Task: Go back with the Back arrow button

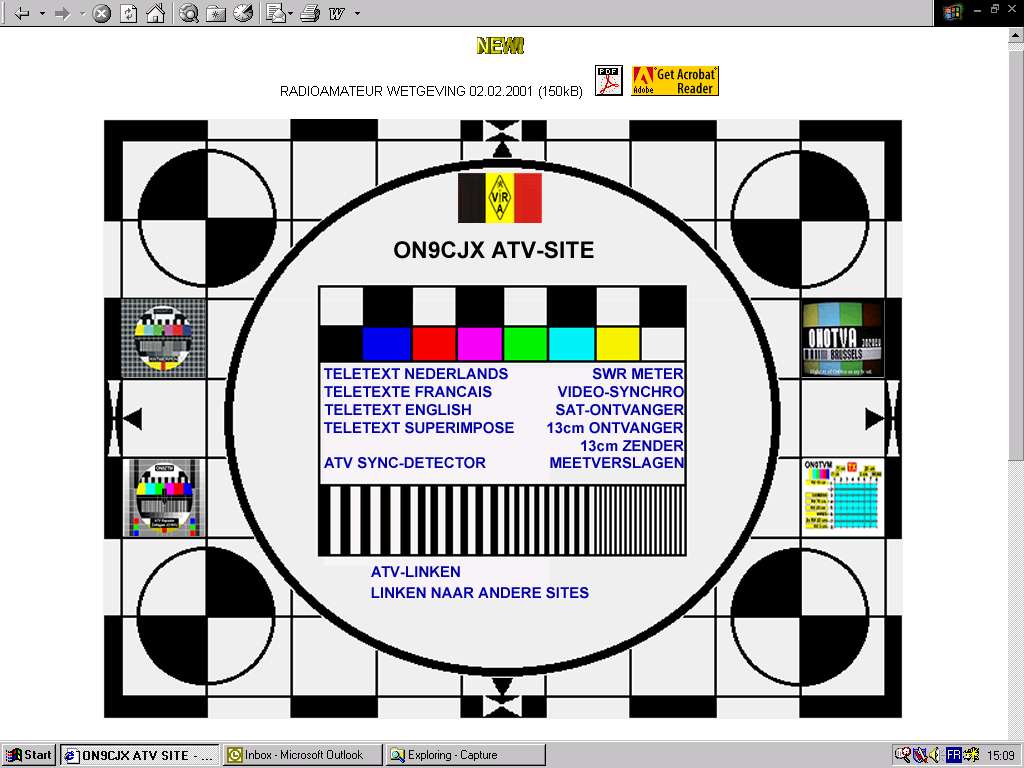Action: pyautogui.click(x=22, y=13)
